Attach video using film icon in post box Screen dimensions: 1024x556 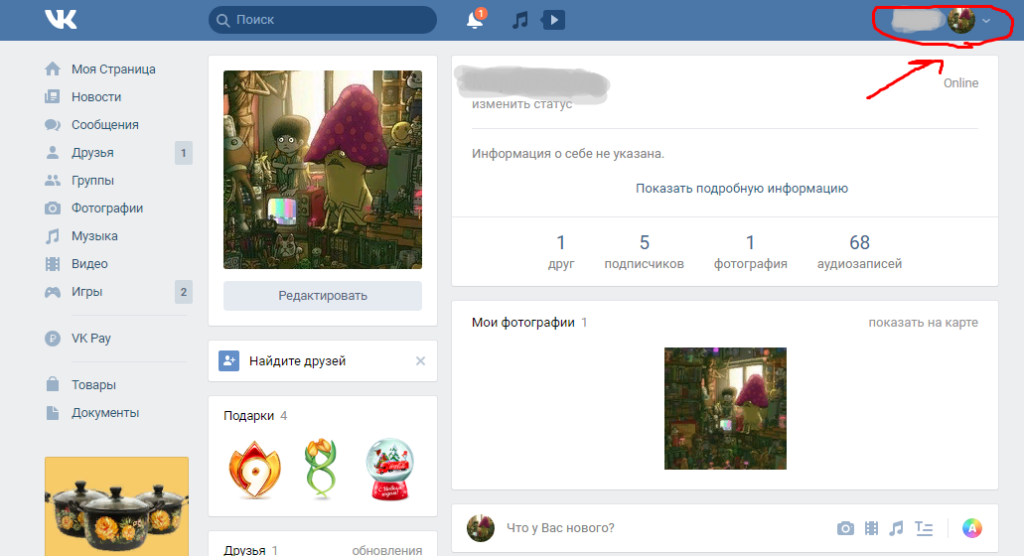871,528
